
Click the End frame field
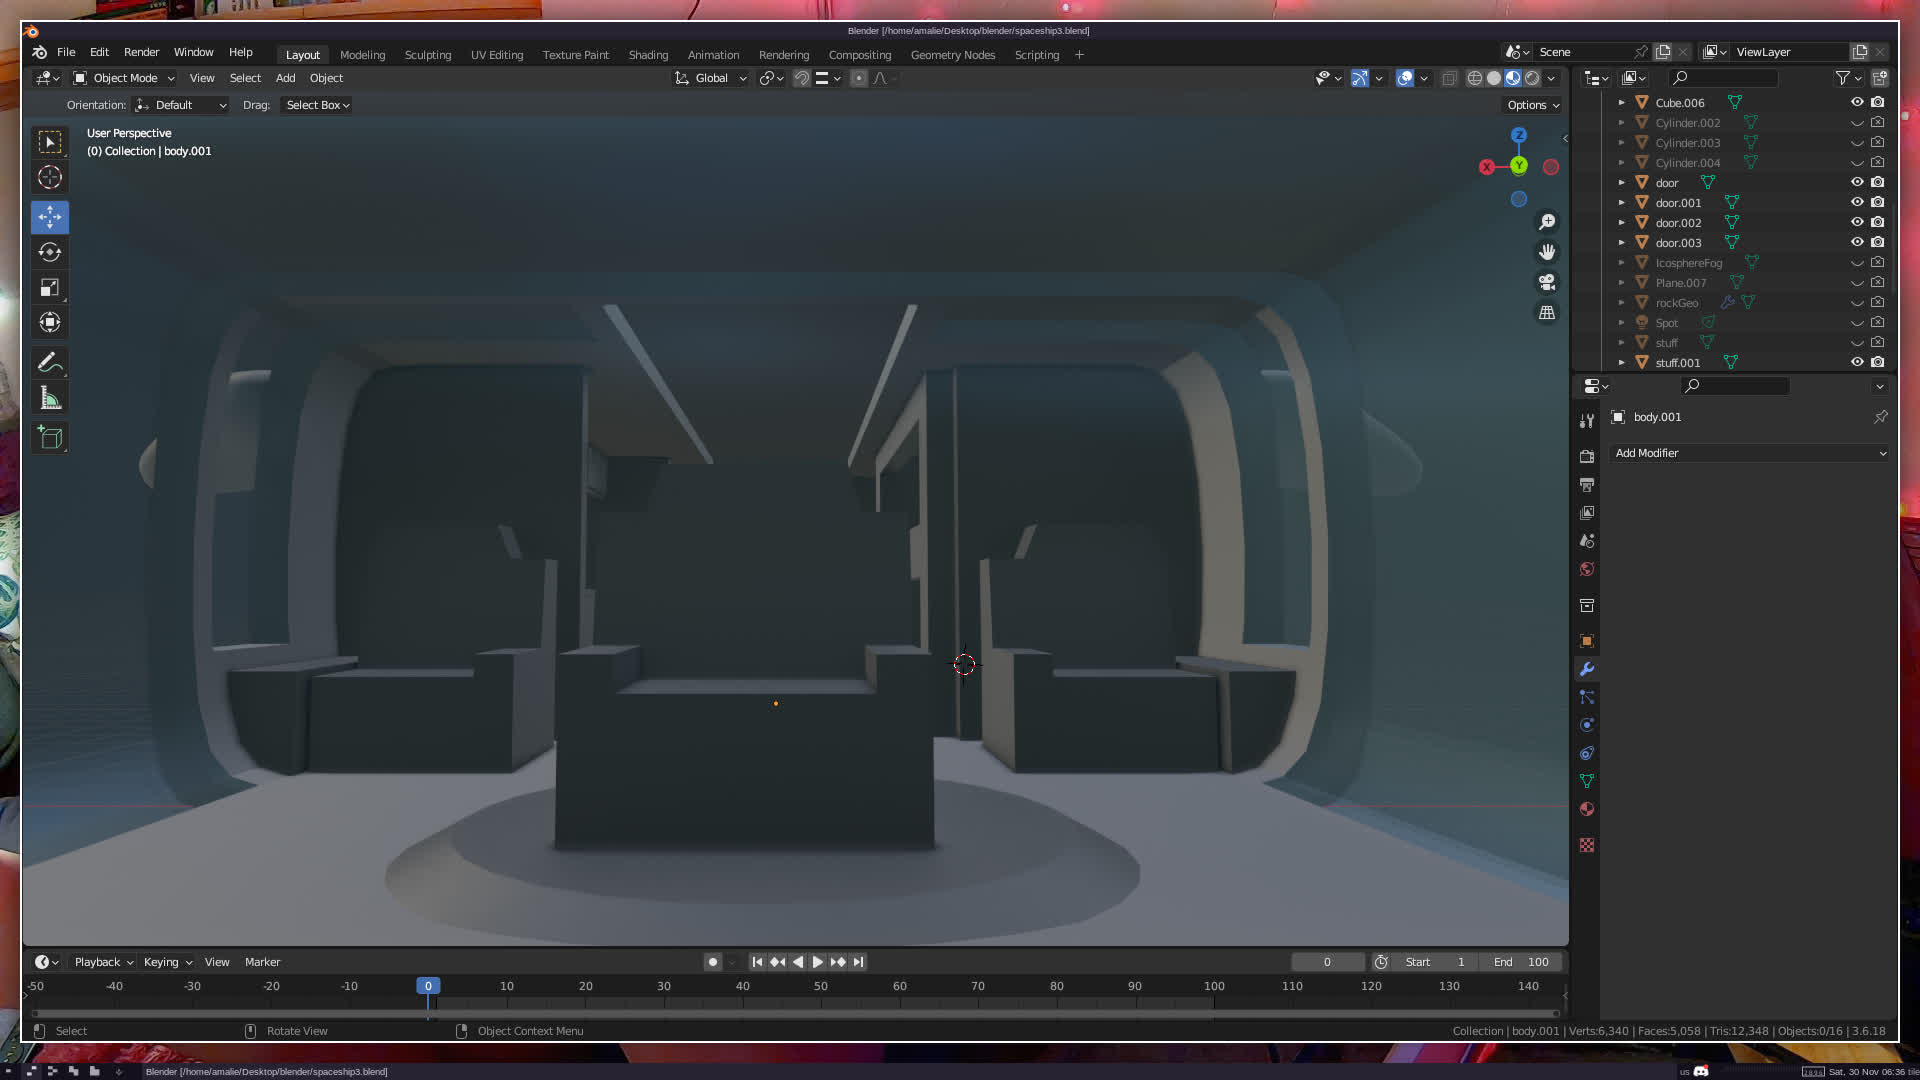click(x=1521, y=962)
